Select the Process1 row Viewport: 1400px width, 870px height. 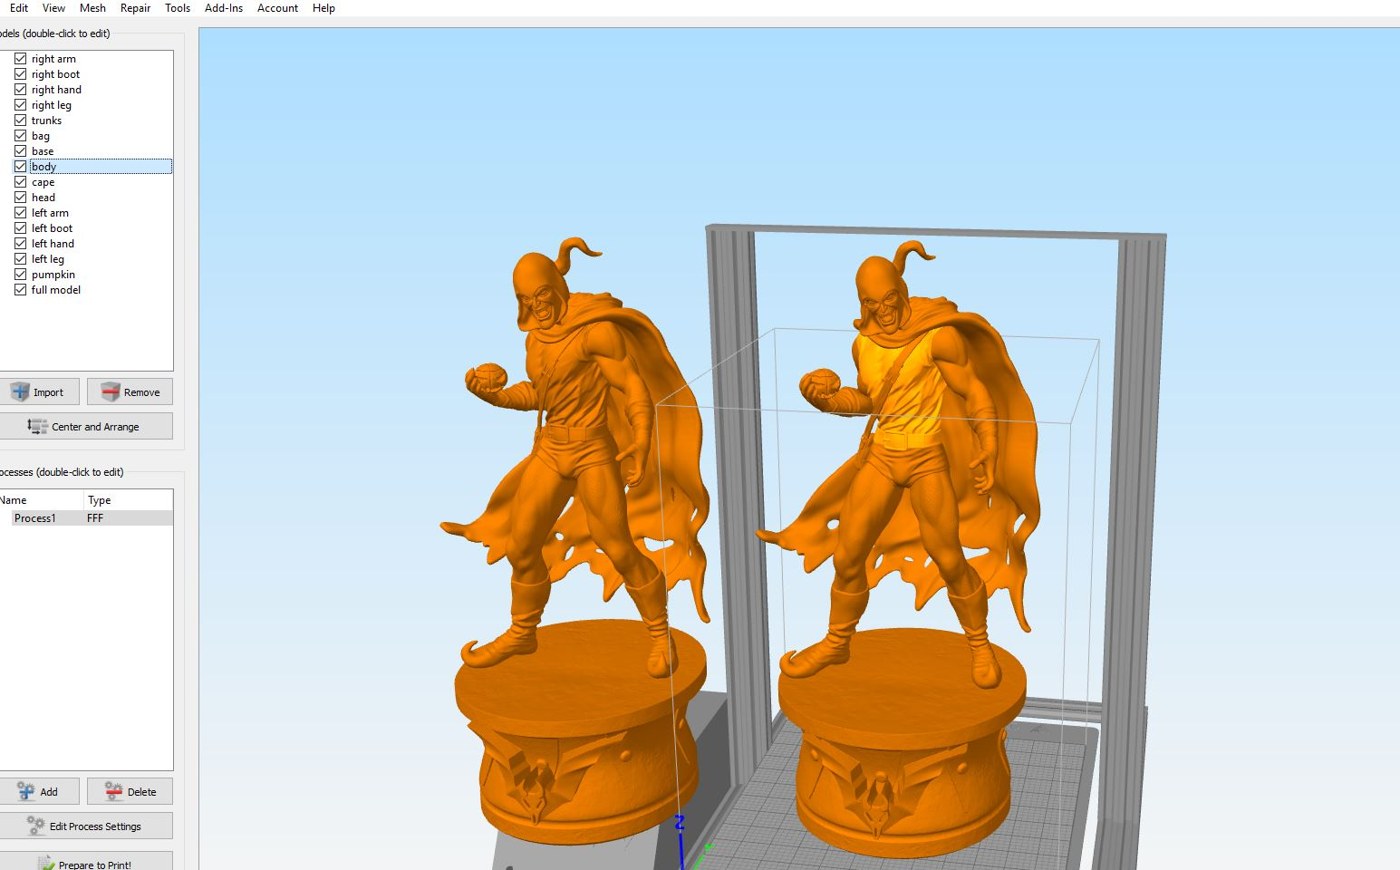86,518
